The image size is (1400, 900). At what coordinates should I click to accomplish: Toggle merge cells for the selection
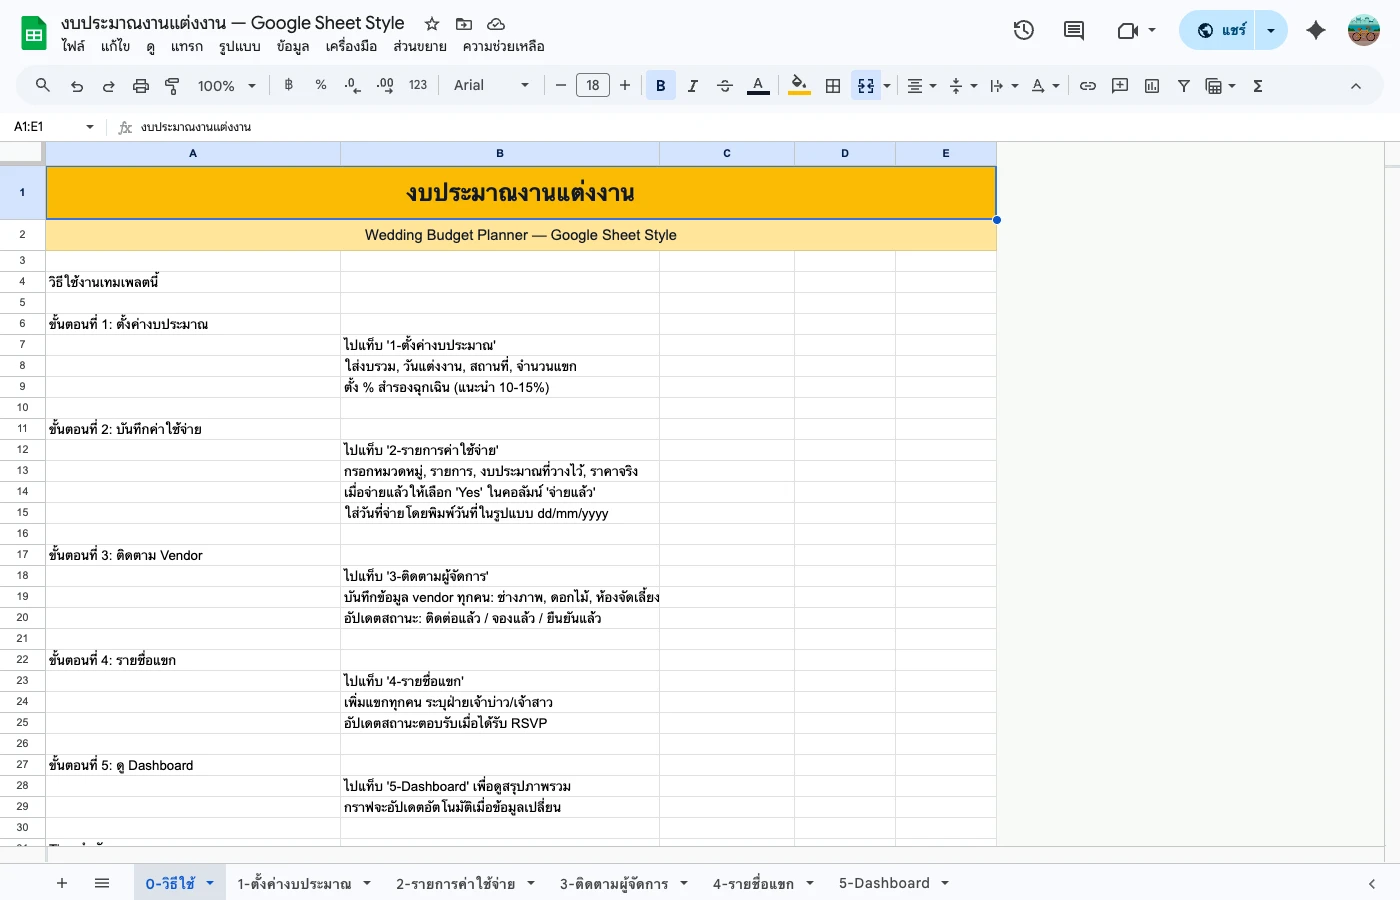tap(864, 85)
